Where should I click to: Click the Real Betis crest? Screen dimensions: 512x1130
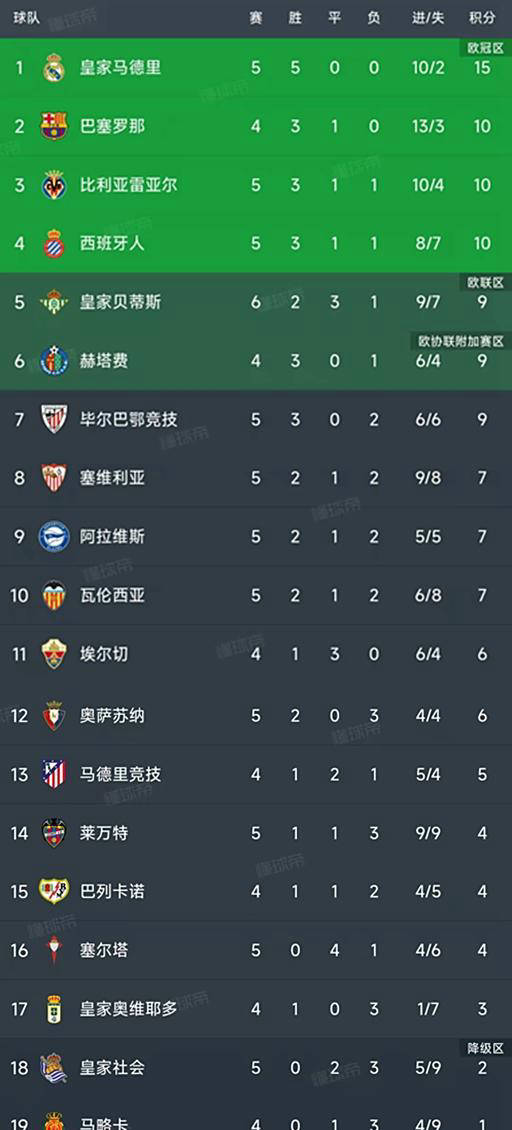(54, 302)
